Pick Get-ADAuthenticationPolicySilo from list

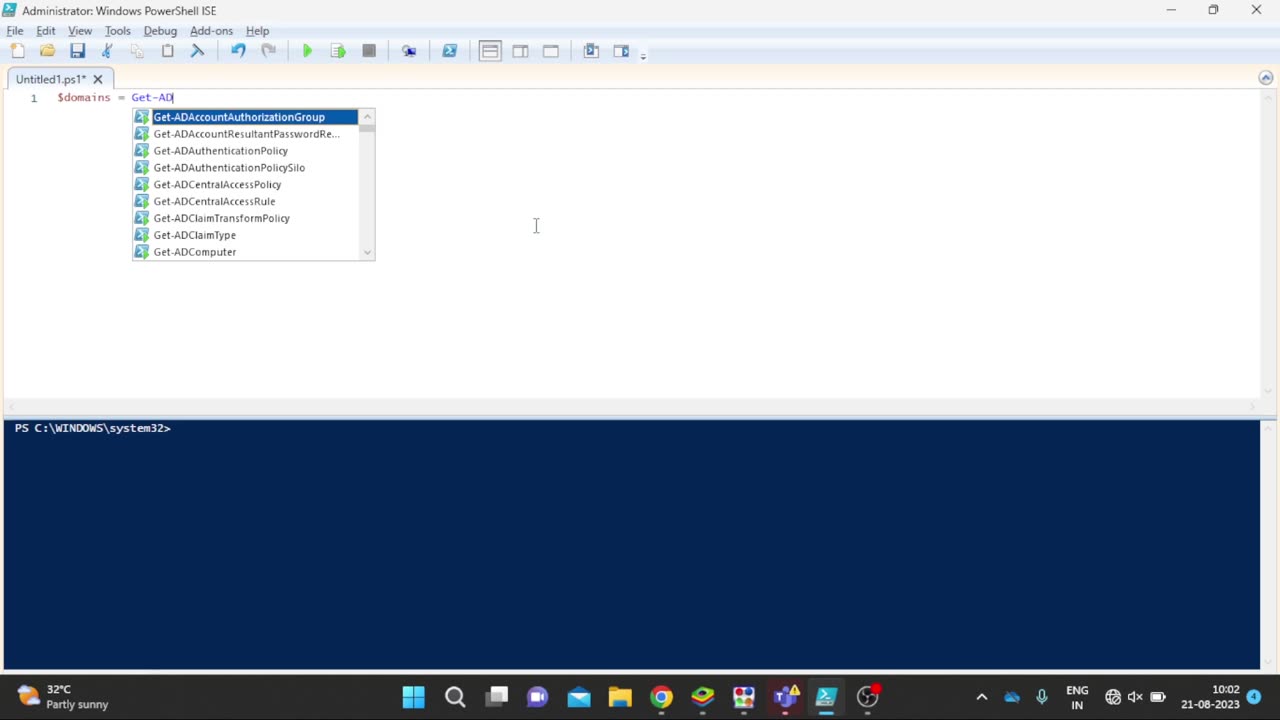[246, 168]
